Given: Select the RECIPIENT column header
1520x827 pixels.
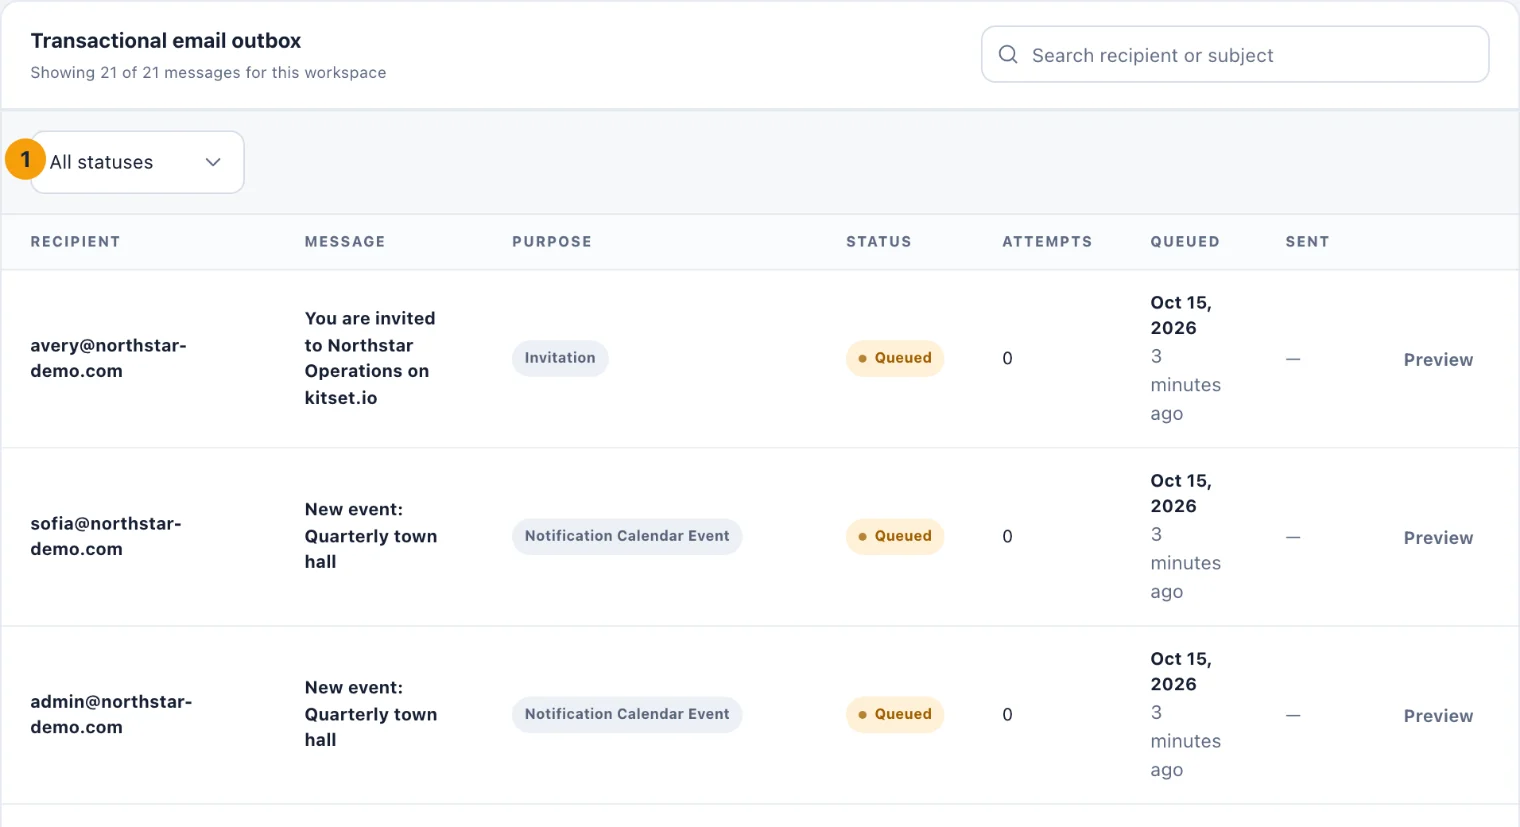Looking at the screenshot, I should click(75, 241).
